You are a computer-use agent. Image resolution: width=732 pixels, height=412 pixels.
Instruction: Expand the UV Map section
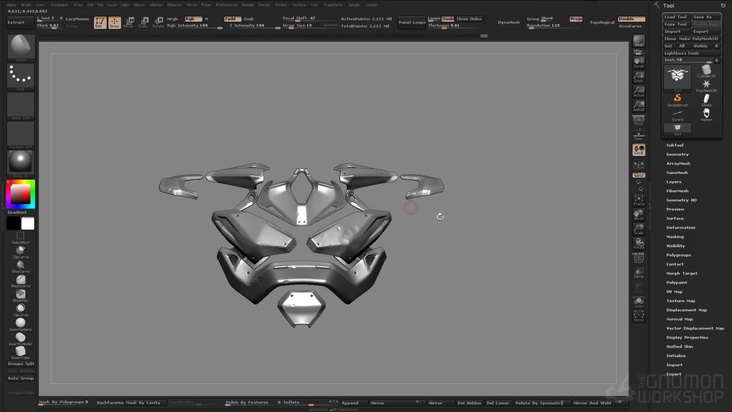tap(675, 292)
